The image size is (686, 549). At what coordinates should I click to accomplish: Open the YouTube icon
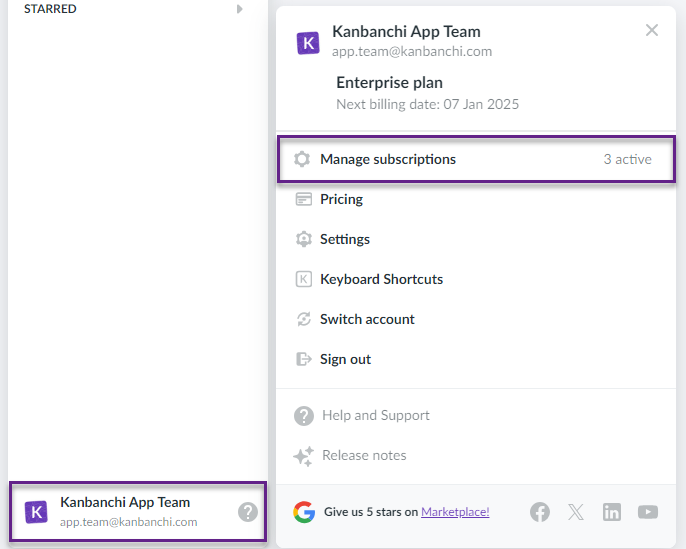(x=648, y=512)
